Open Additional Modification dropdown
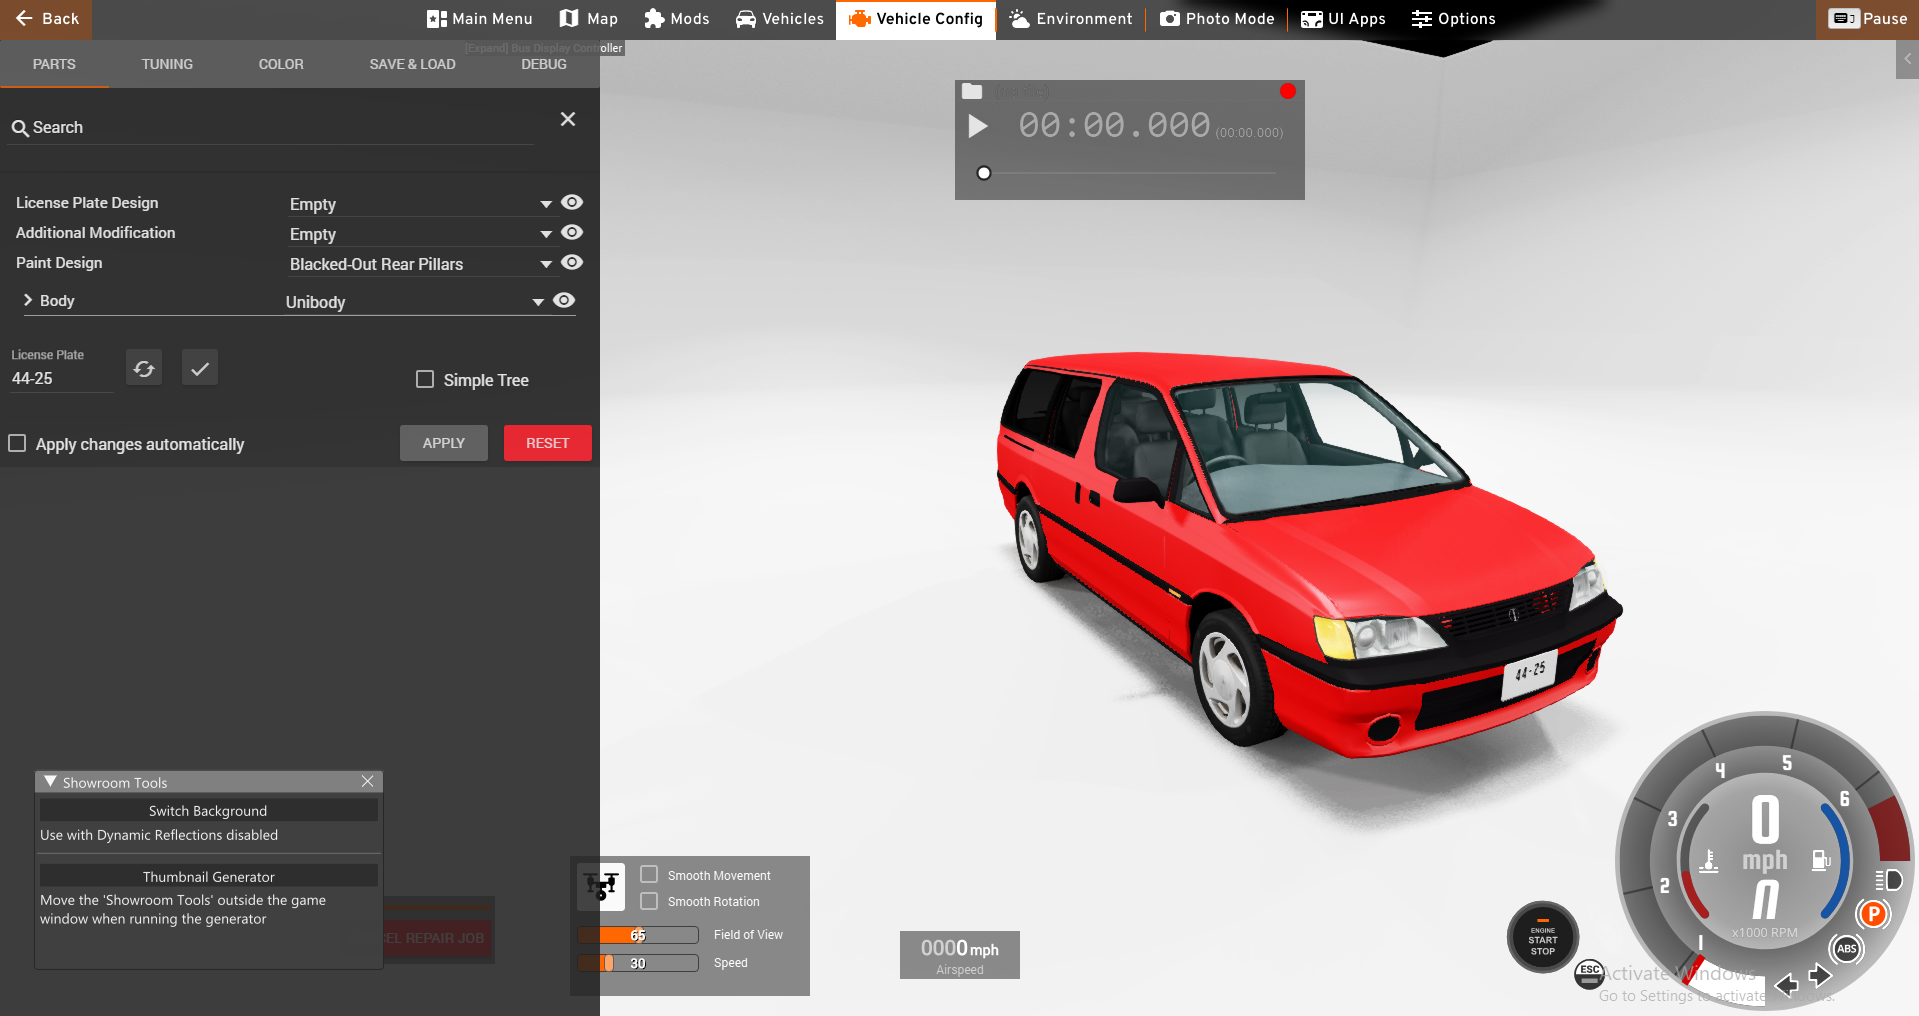This screenshot has width=1919, height=1016. coord(420,234)
